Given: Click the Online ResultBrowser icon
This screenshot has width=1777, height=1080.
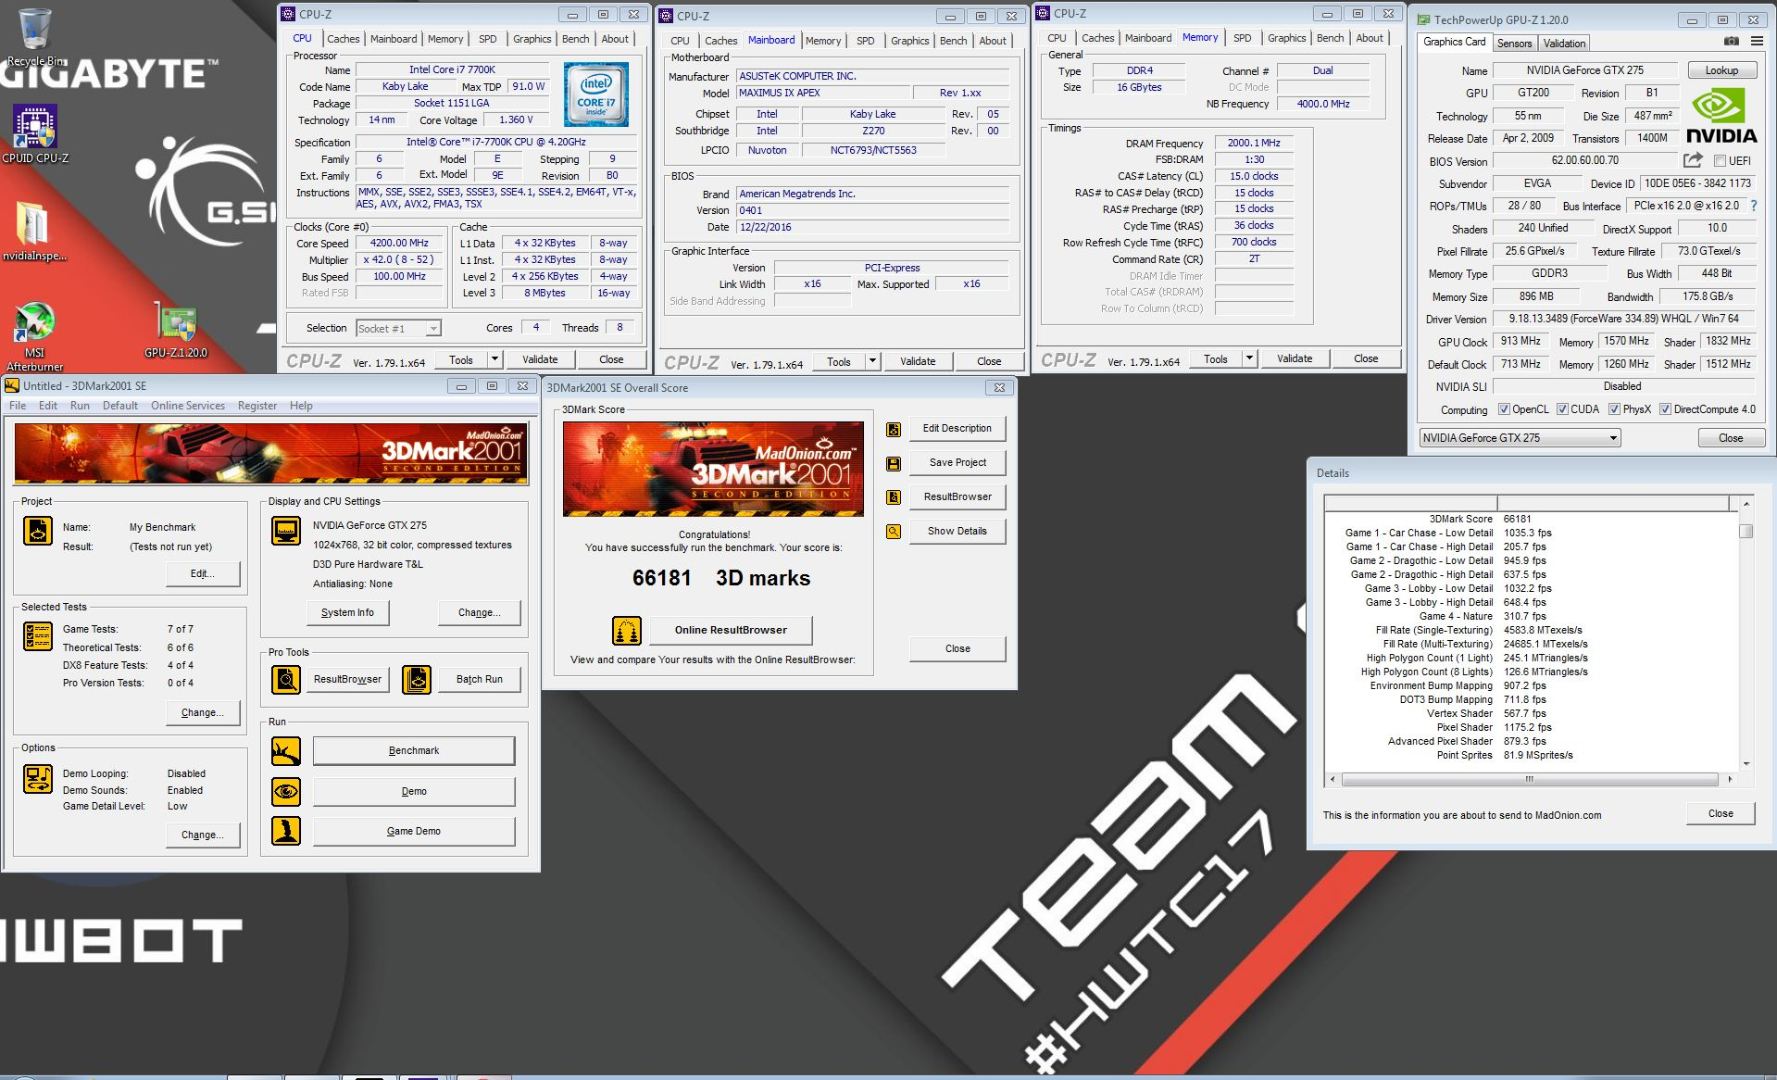Looking at the screenshot, I should point(626,630).
